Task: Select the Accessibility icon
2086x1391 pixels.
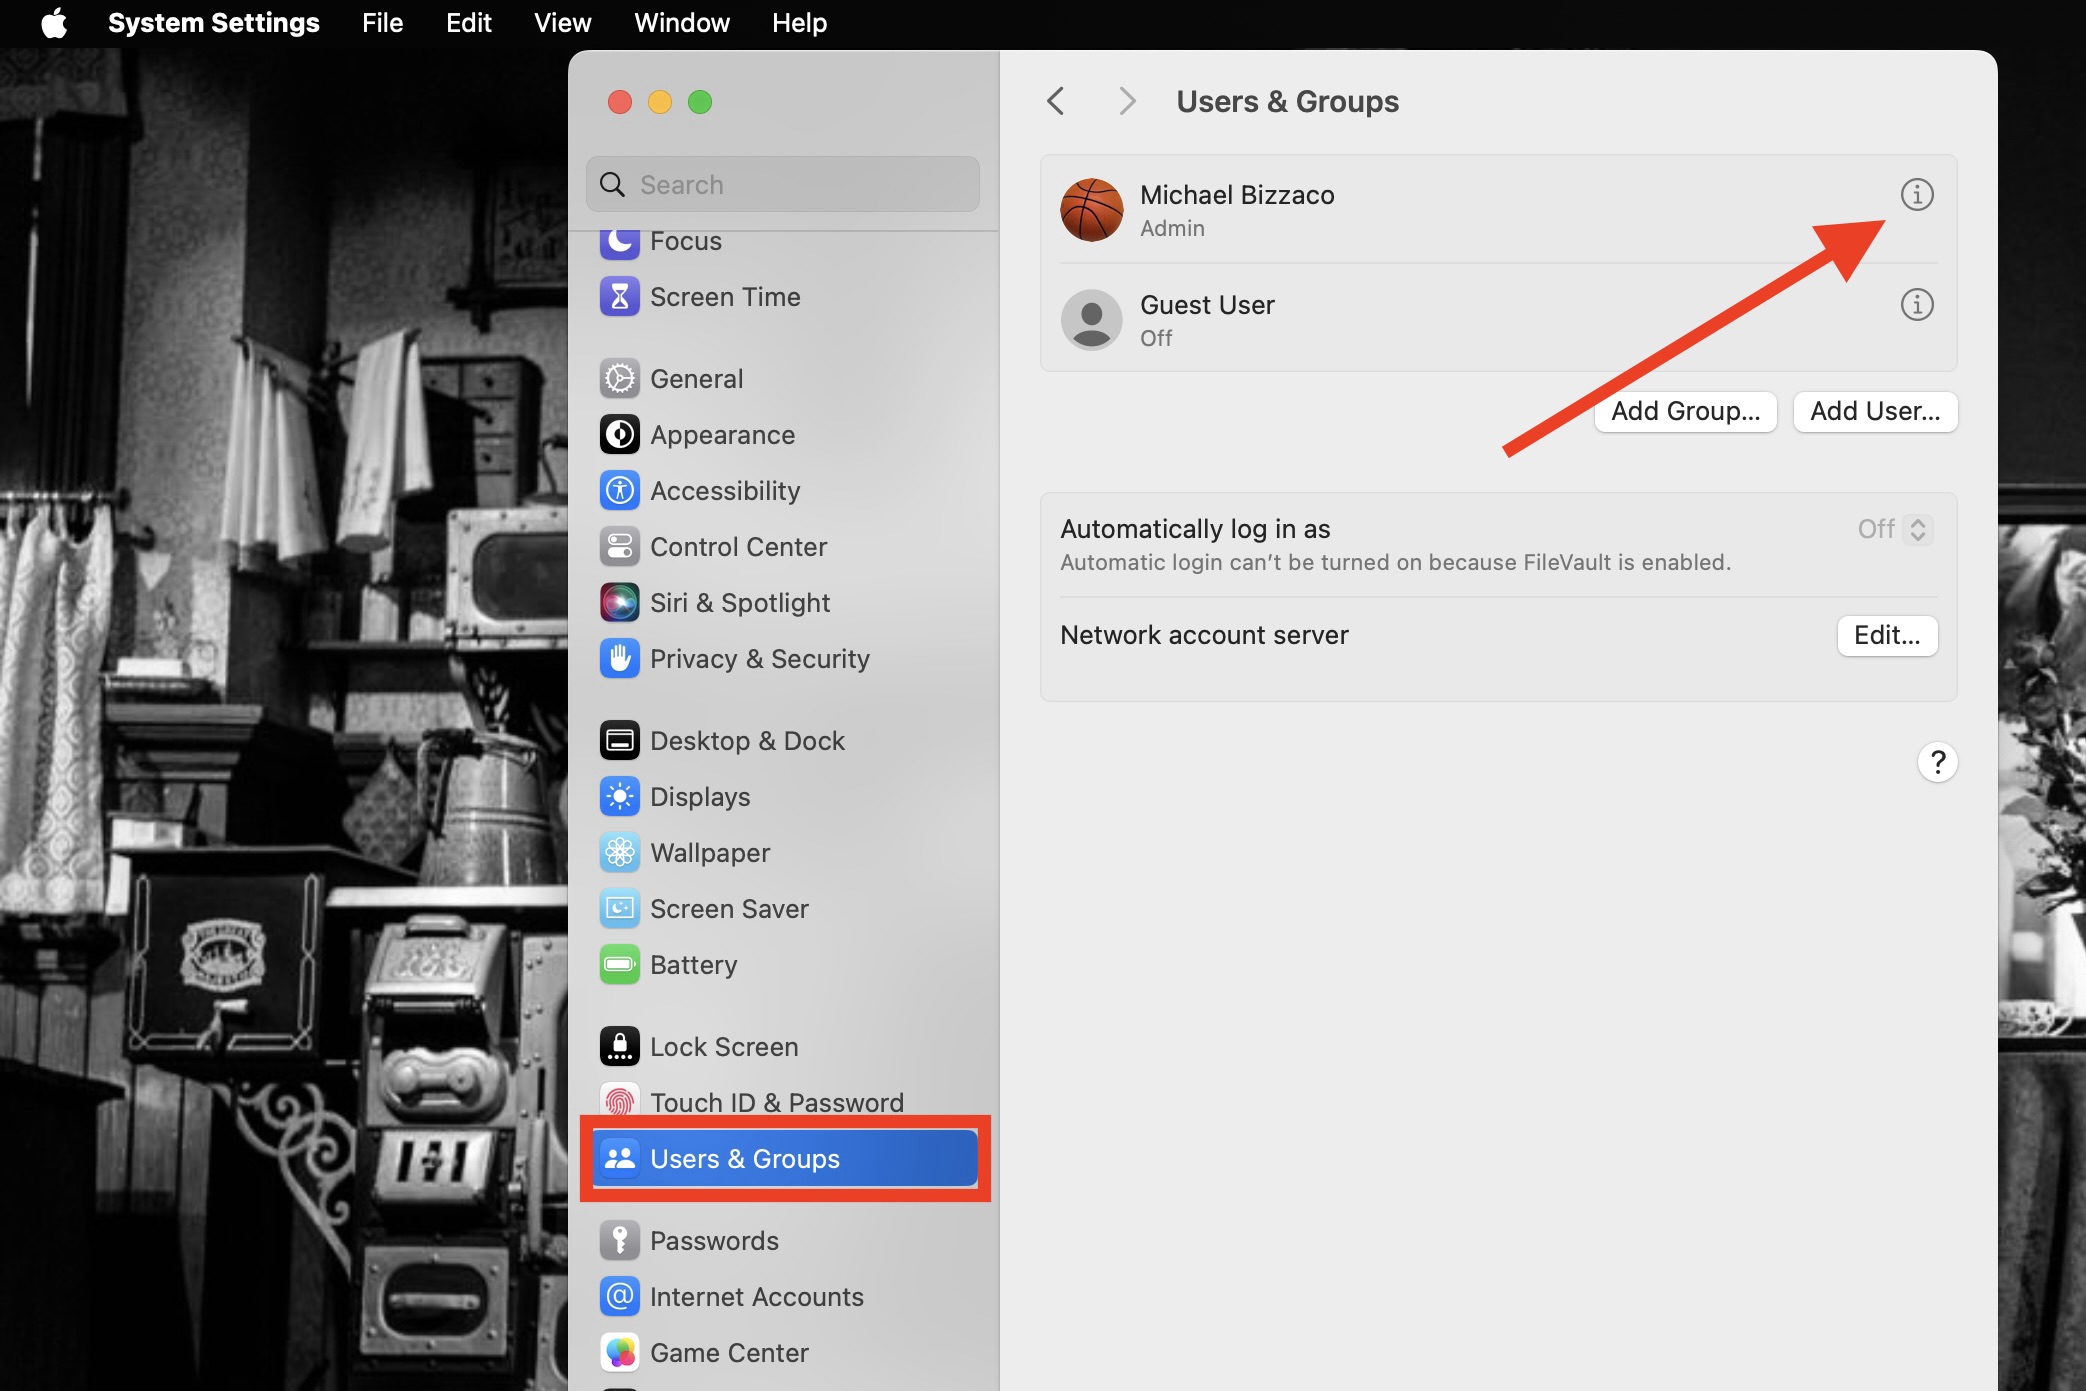Action: coord(619,491)
